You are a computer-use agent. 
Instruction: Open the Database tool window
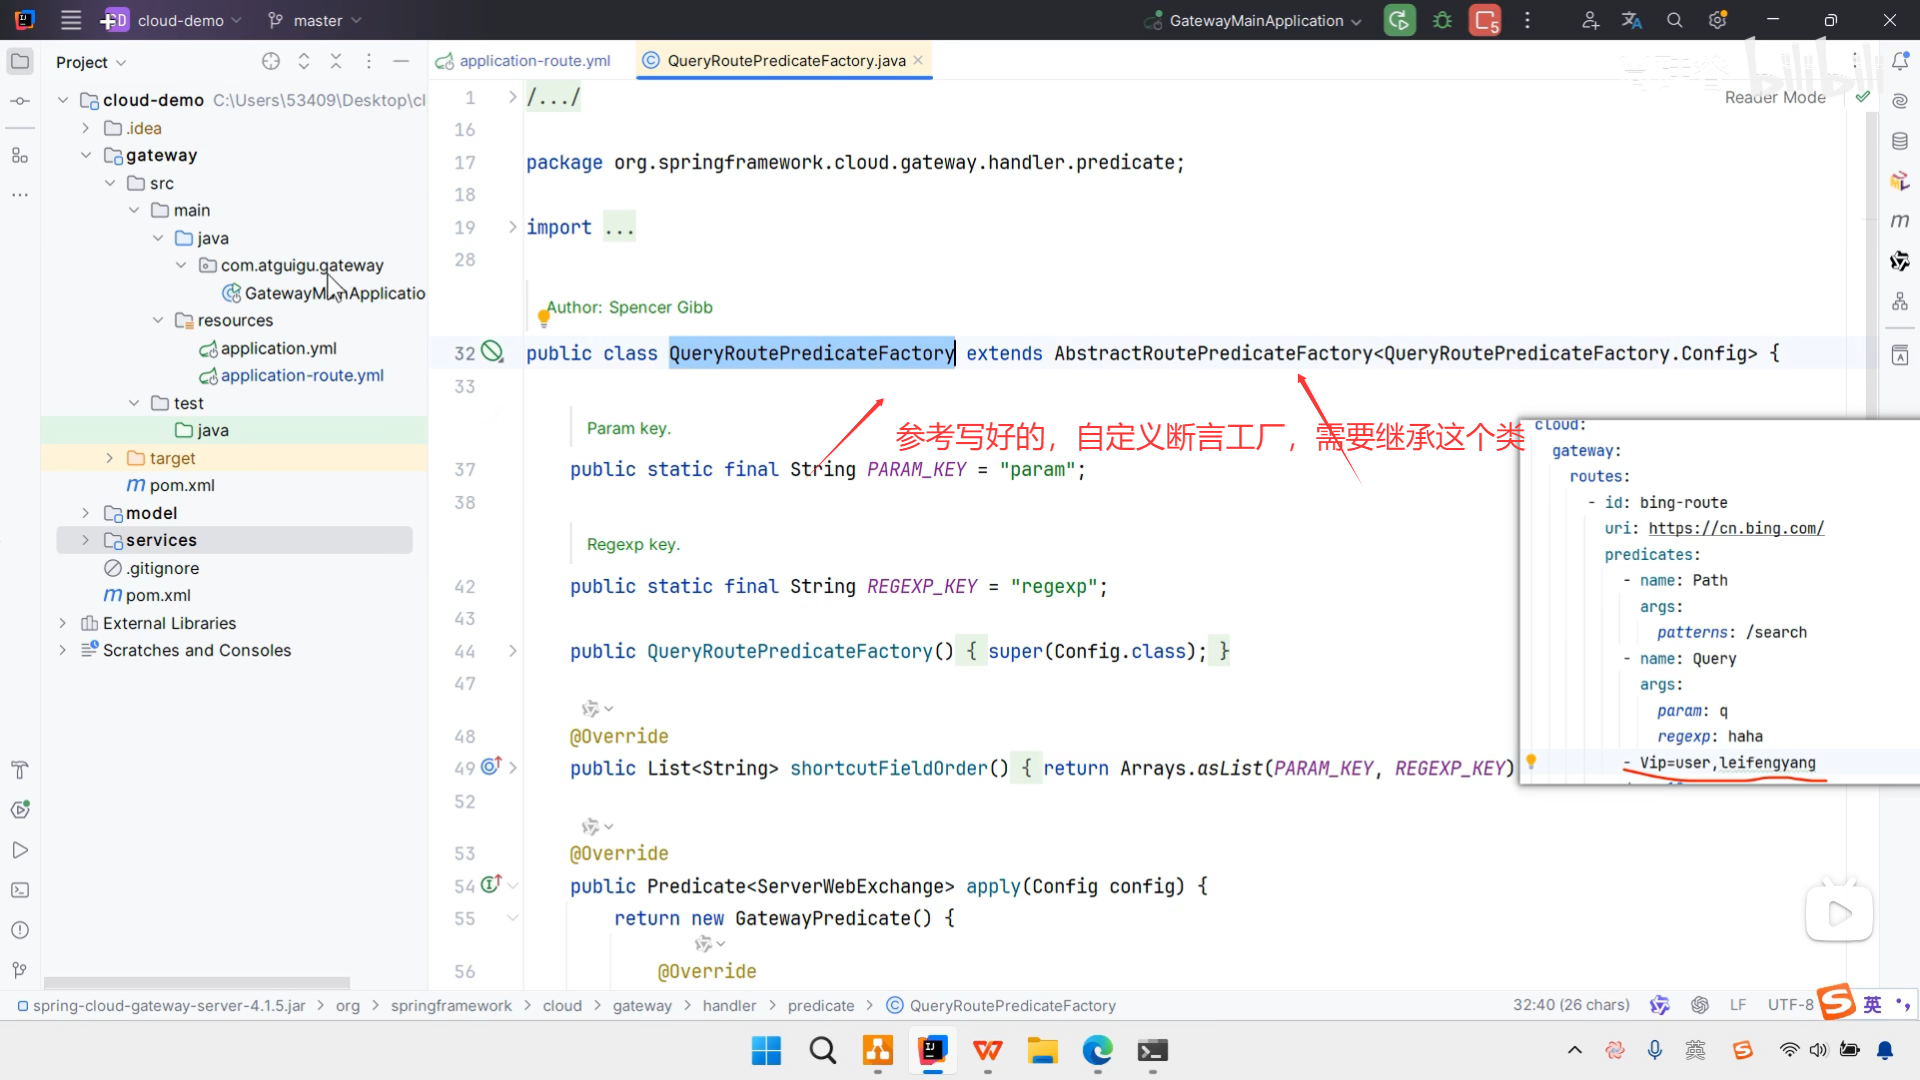pyautogui.click(x=1901, y=140)
